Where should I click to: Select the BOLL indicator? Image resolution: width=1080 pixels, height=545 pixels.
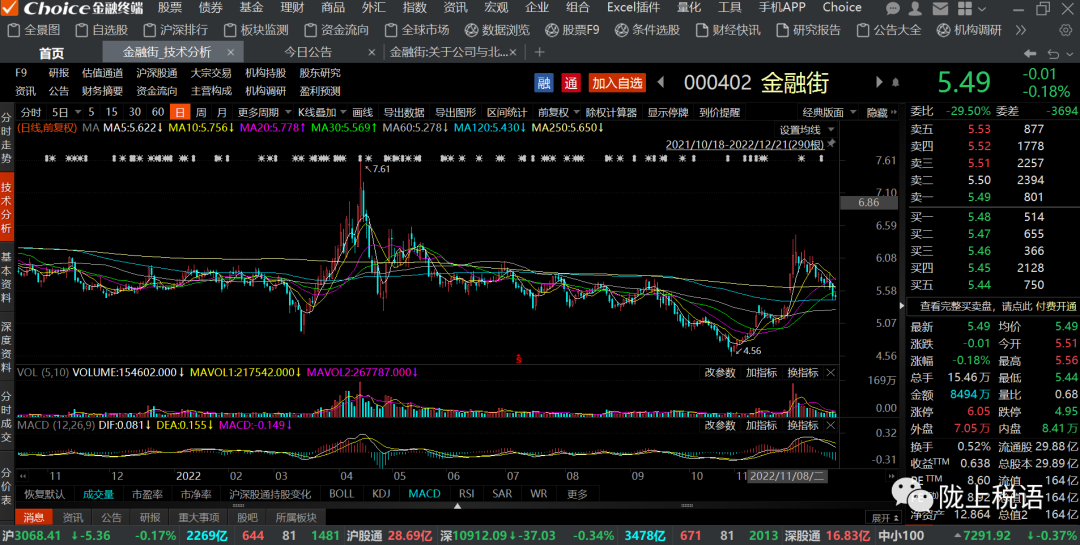pyautogui.click(x=342, y=494)
